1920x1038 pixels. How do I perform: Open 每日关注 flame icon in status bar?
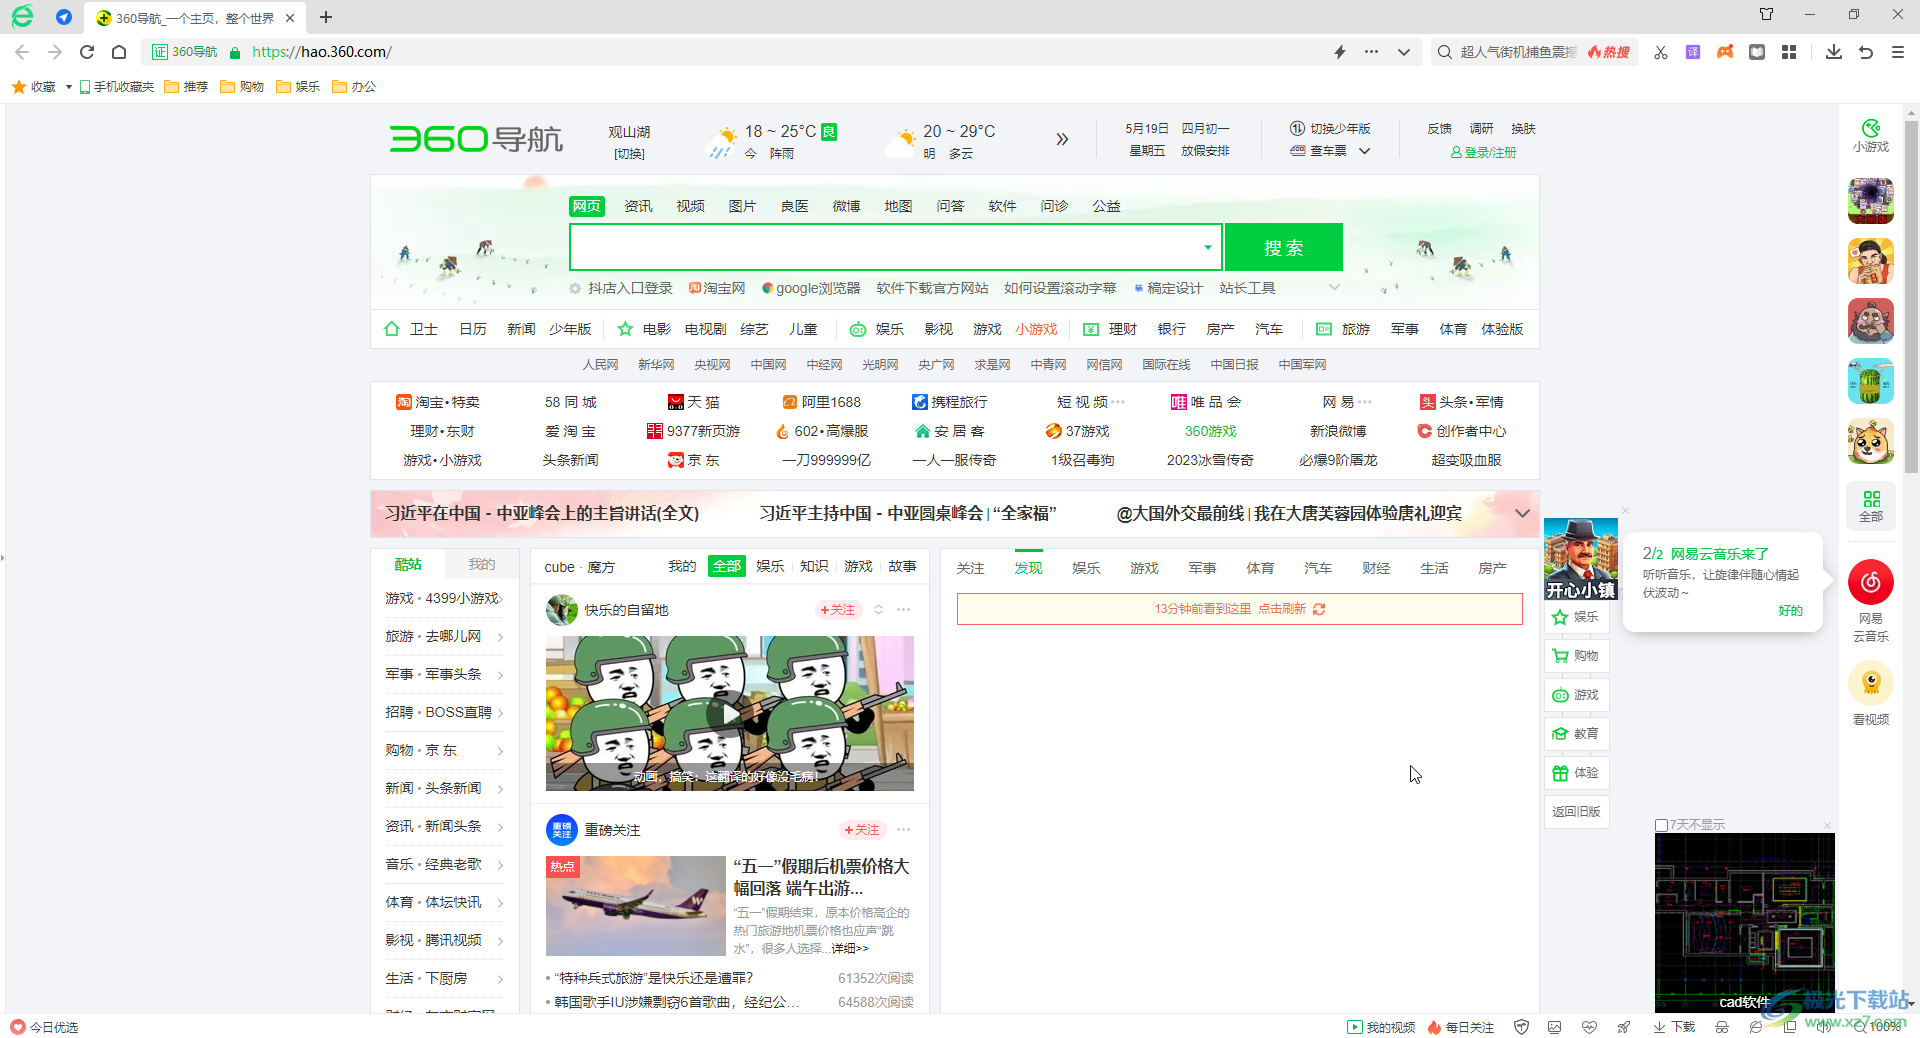[1461, 1027]
